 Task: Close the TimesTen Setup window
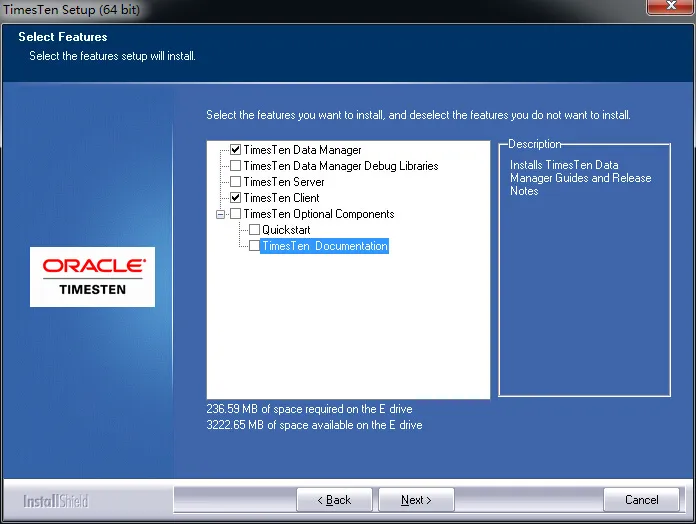(671, 6)
